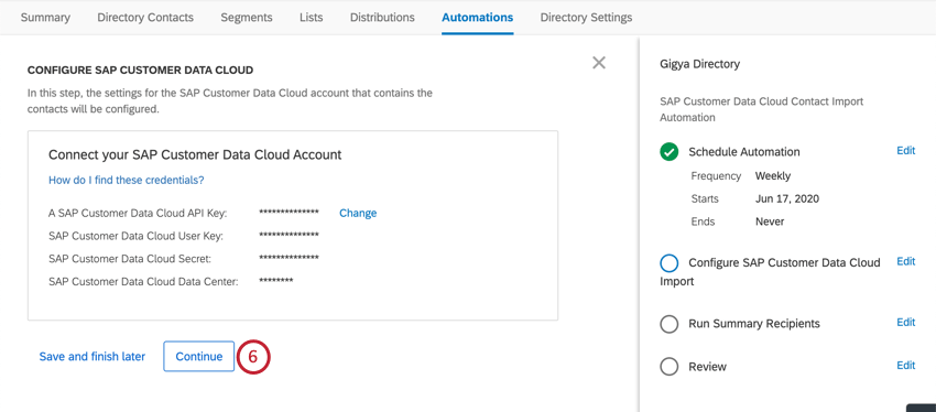Viewport: 936px width, 412px height.
Task: Close the configure panel with the X icon
Action: pyautogui.click(x=599, y=63)
